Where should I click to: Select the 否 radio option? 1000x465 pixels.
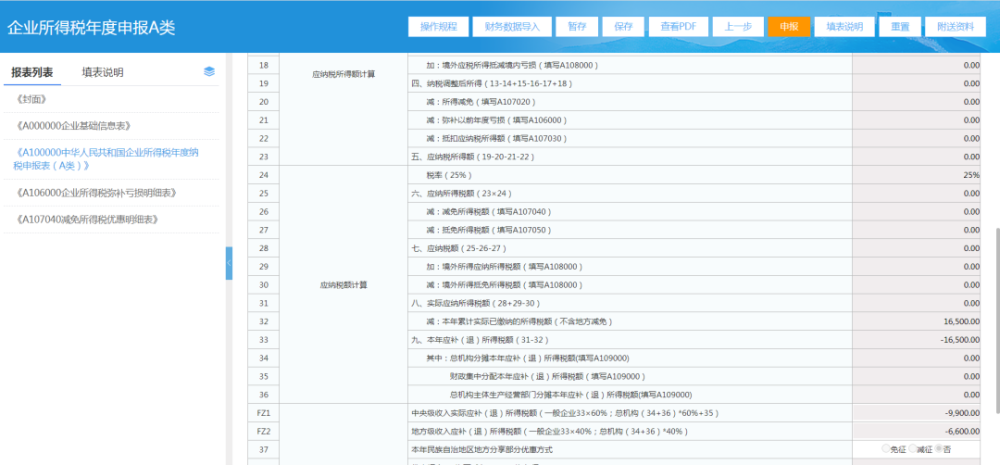(943, 449)
